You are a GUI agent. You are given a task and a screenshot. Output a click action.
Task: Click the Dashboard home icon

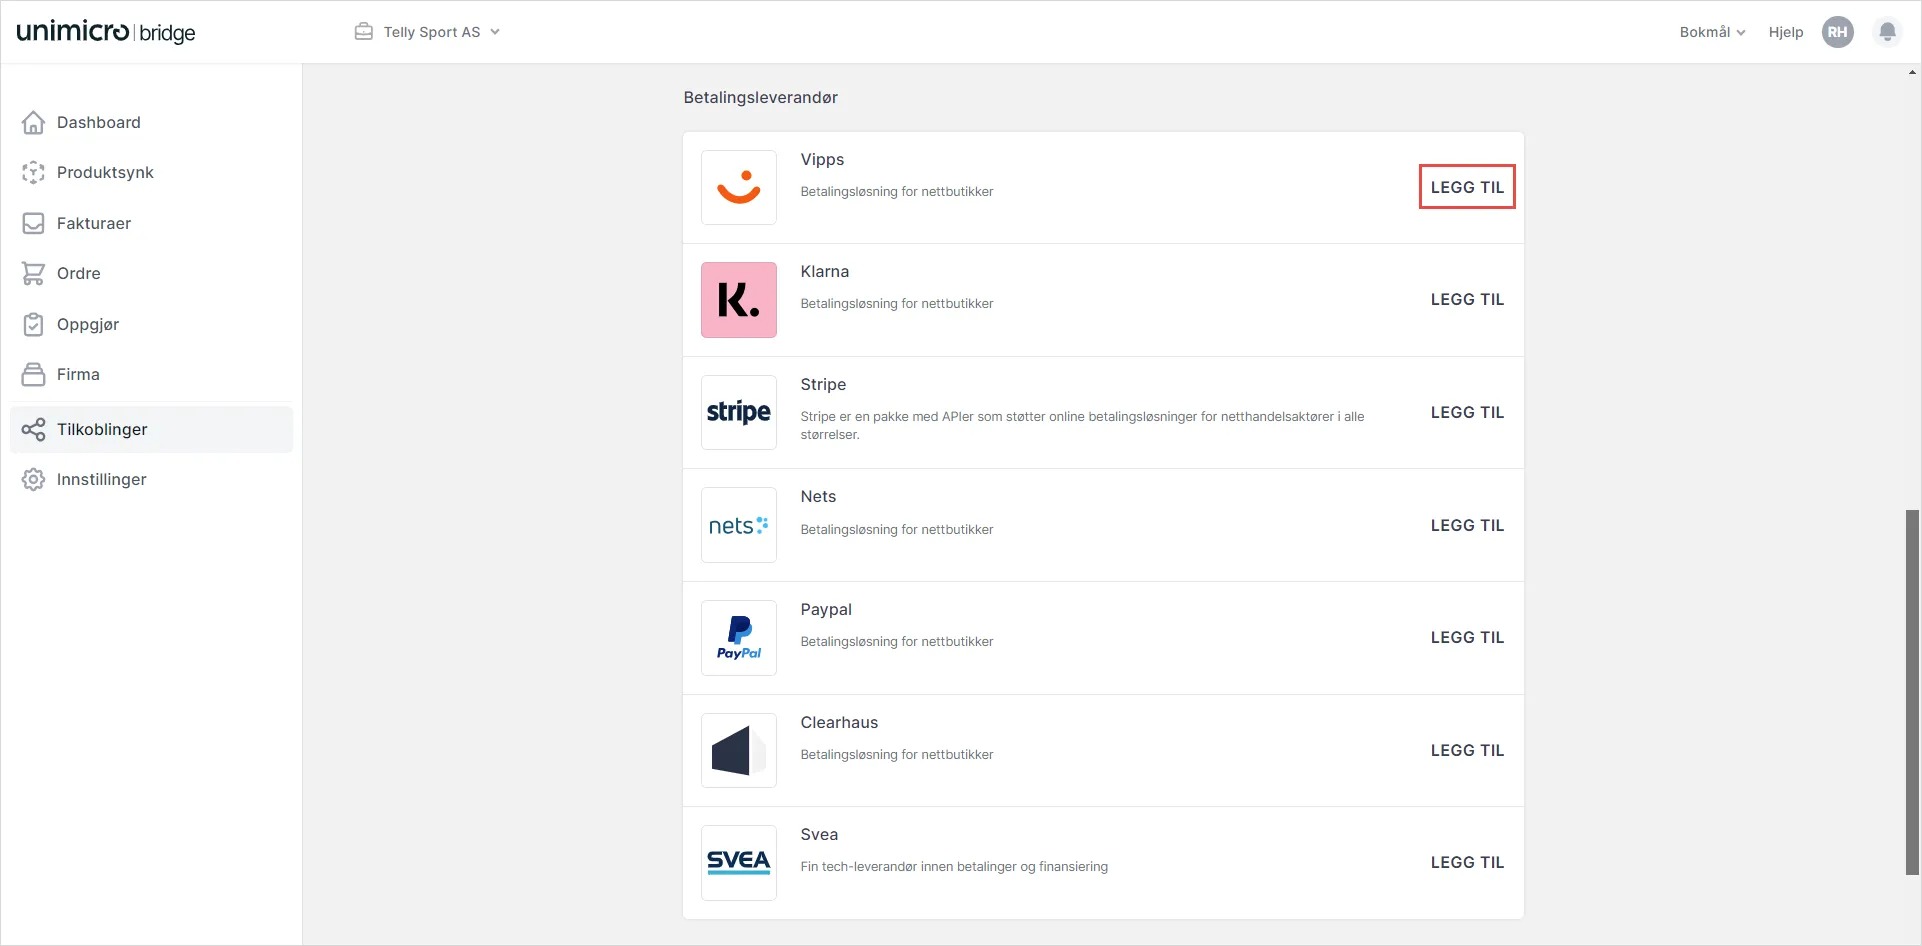[x=33, y=122]
